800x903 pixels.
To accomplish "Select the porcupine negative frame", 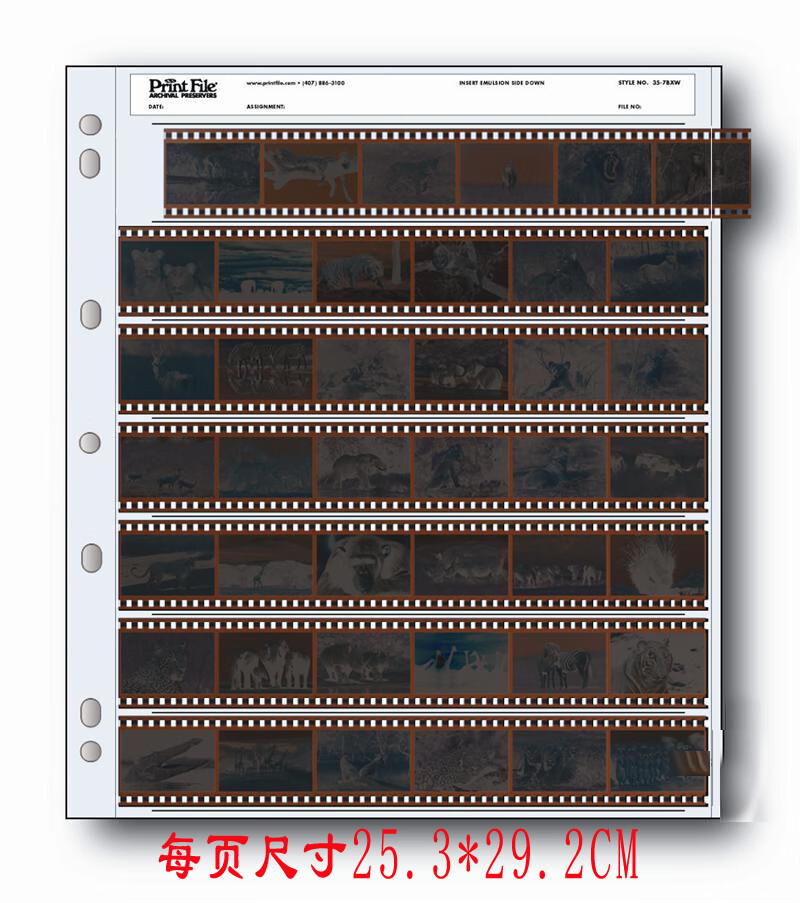I will tap(657, 565).
